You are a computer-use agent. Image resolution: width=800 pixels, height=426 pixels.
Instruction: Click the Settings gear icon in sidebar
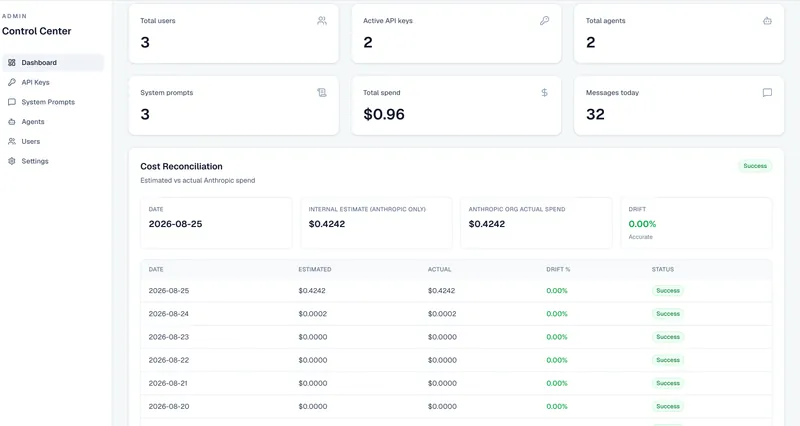click(x=12, y=161)
